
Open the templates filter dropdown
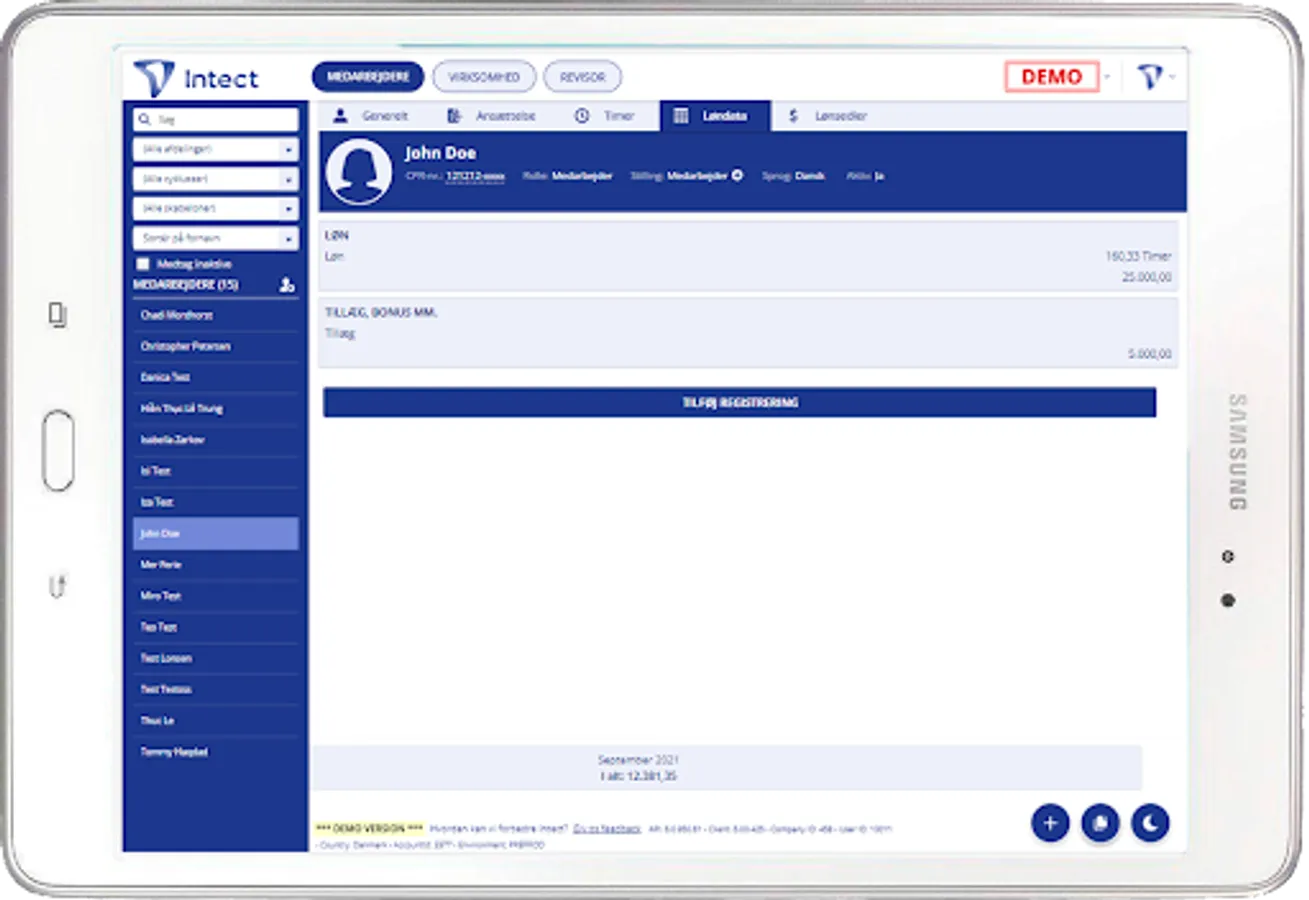pyautogui.click(x=216, y=209)
